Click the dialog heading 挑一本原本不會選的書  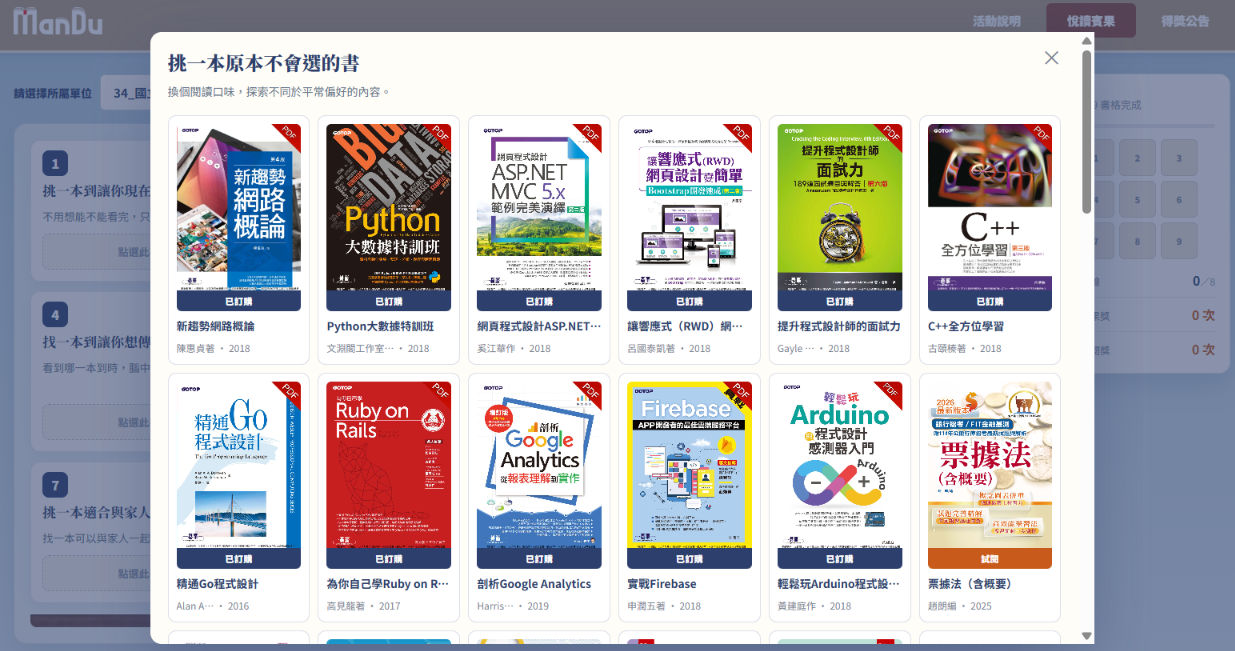(264, 63)
